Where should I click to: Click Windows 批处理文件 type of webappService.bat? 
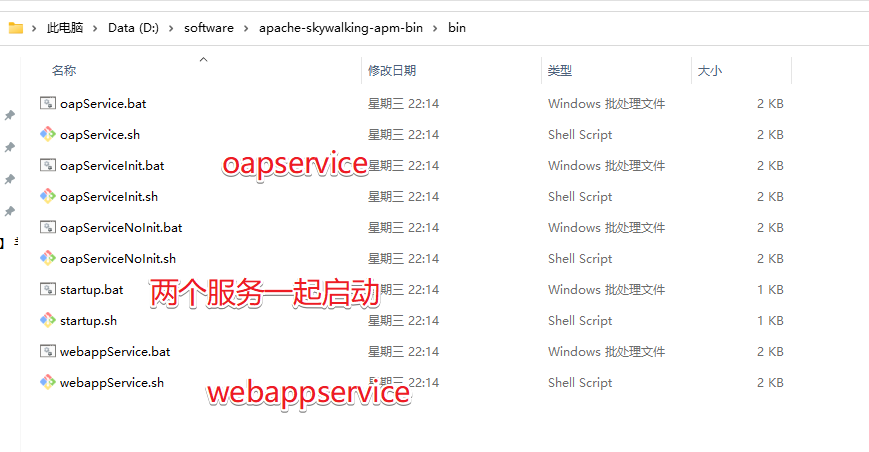coord(606,352)
